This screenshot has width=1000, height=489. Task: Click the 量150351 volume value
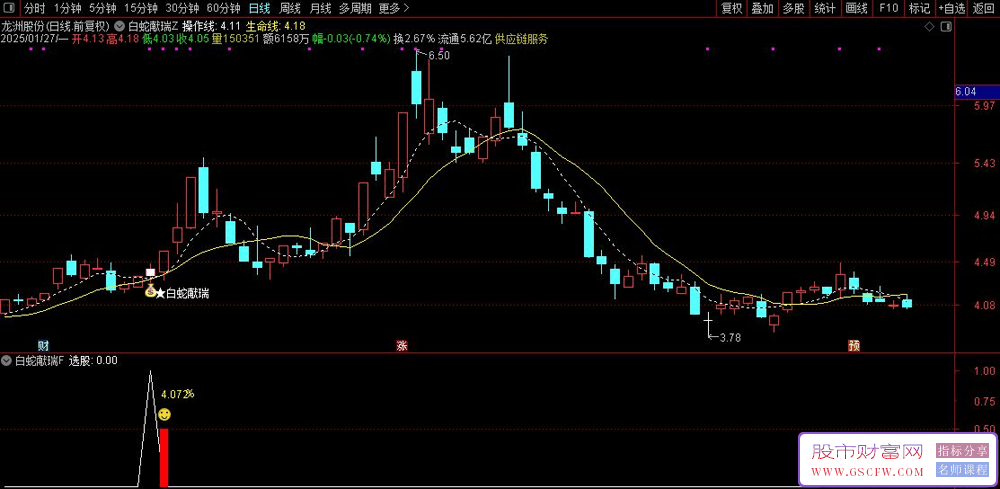coord(235,38)
